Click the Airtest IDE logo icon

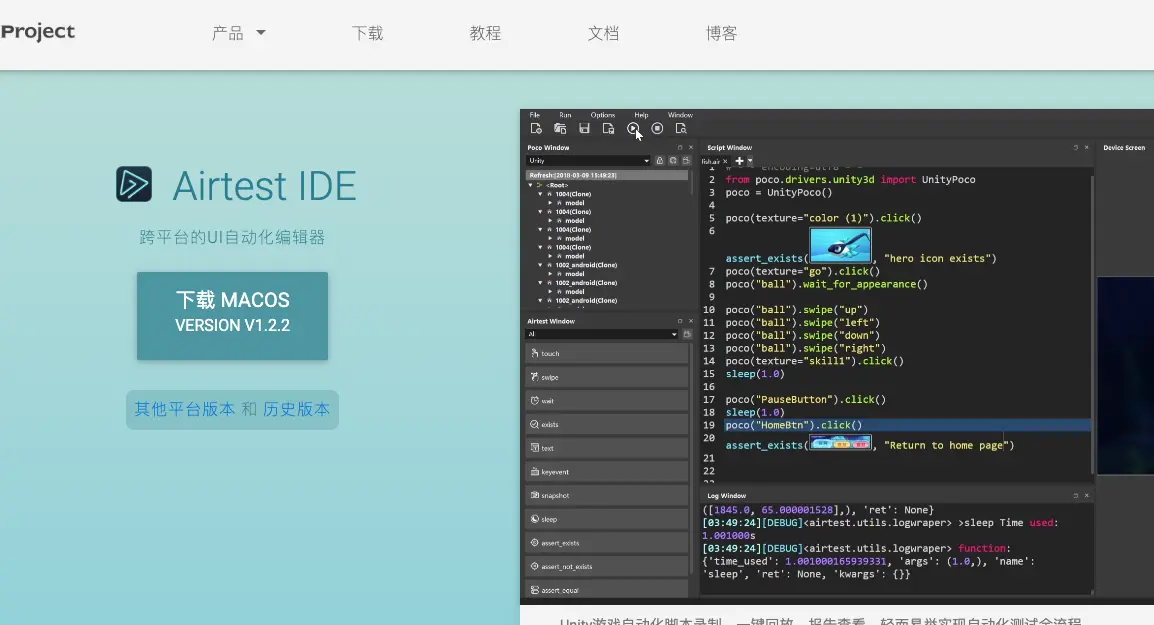pos(134,184)
